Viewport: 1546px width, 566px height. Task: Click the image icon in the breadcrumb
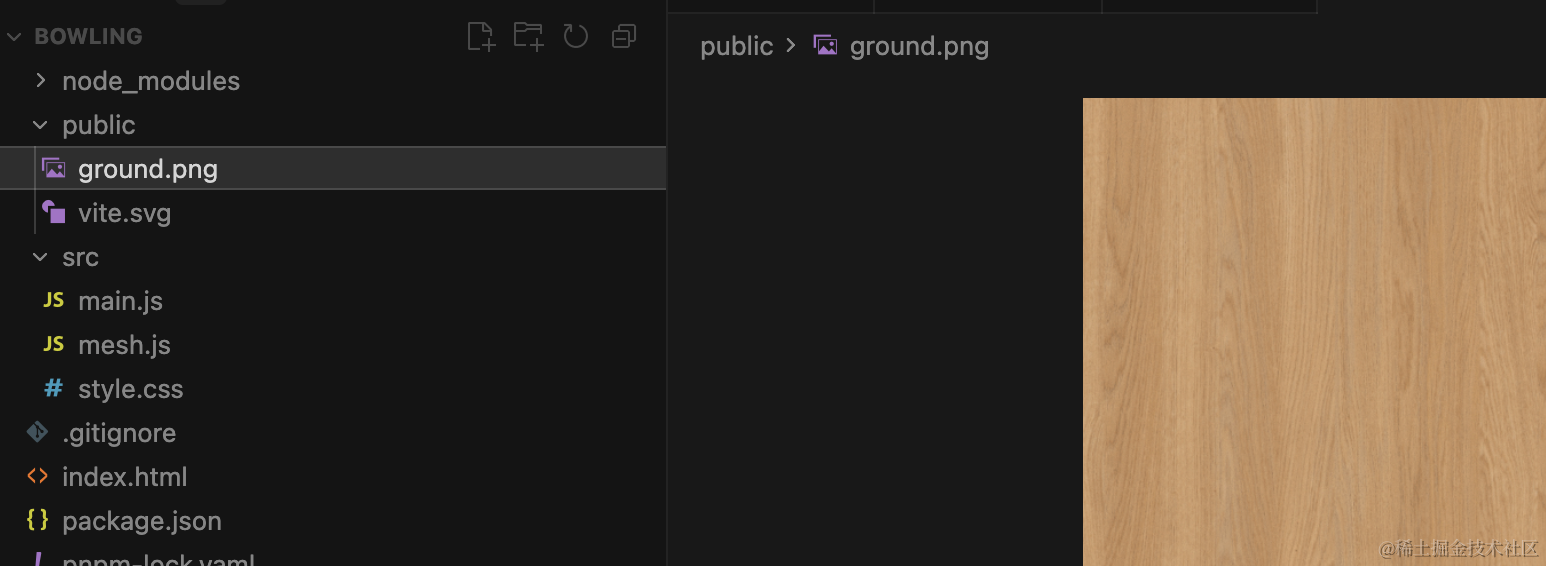point(825,45)
